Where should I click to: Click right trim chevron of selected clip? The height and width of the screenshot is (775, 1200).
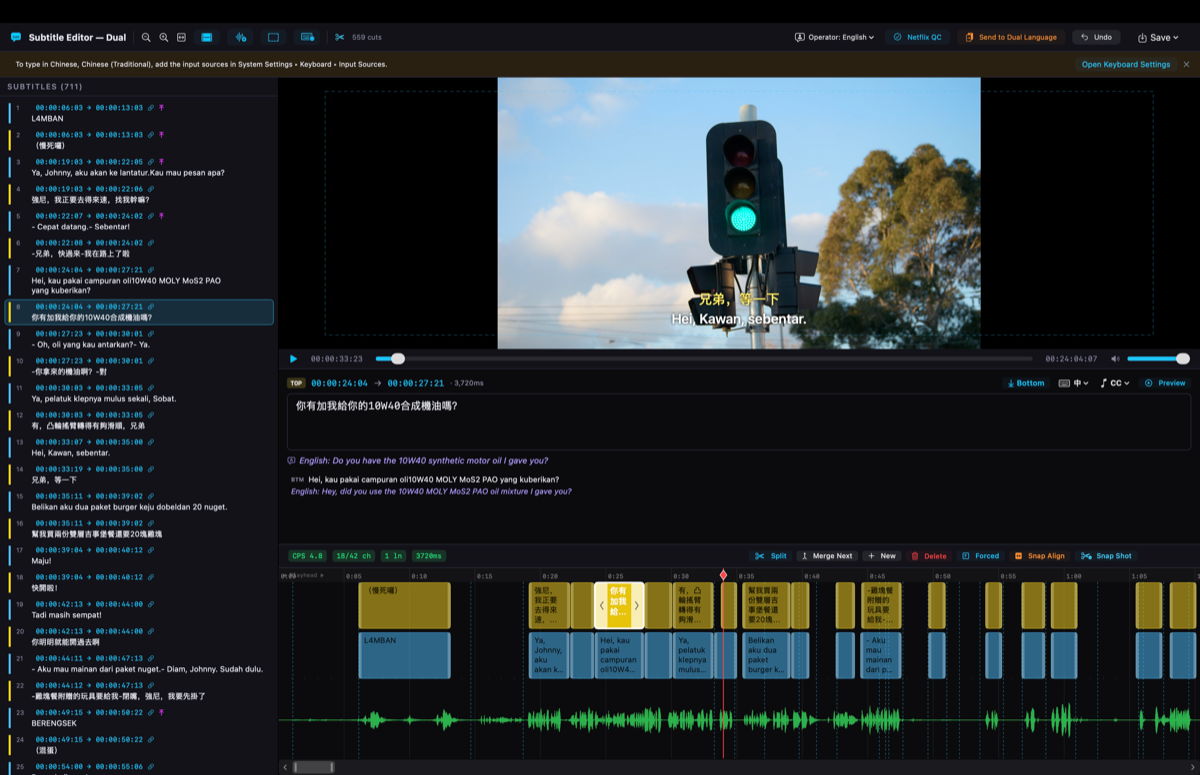click(x=636, y=605)
